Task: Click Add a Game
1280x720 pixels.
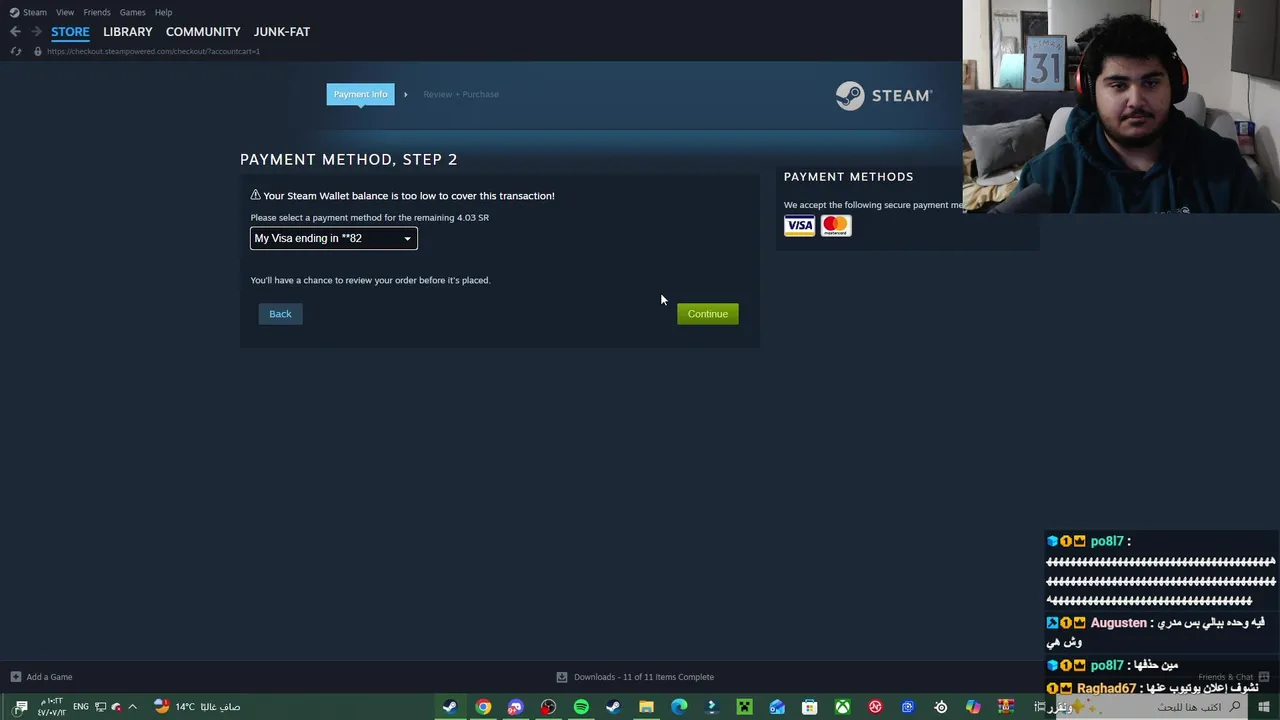Action: 41,677
